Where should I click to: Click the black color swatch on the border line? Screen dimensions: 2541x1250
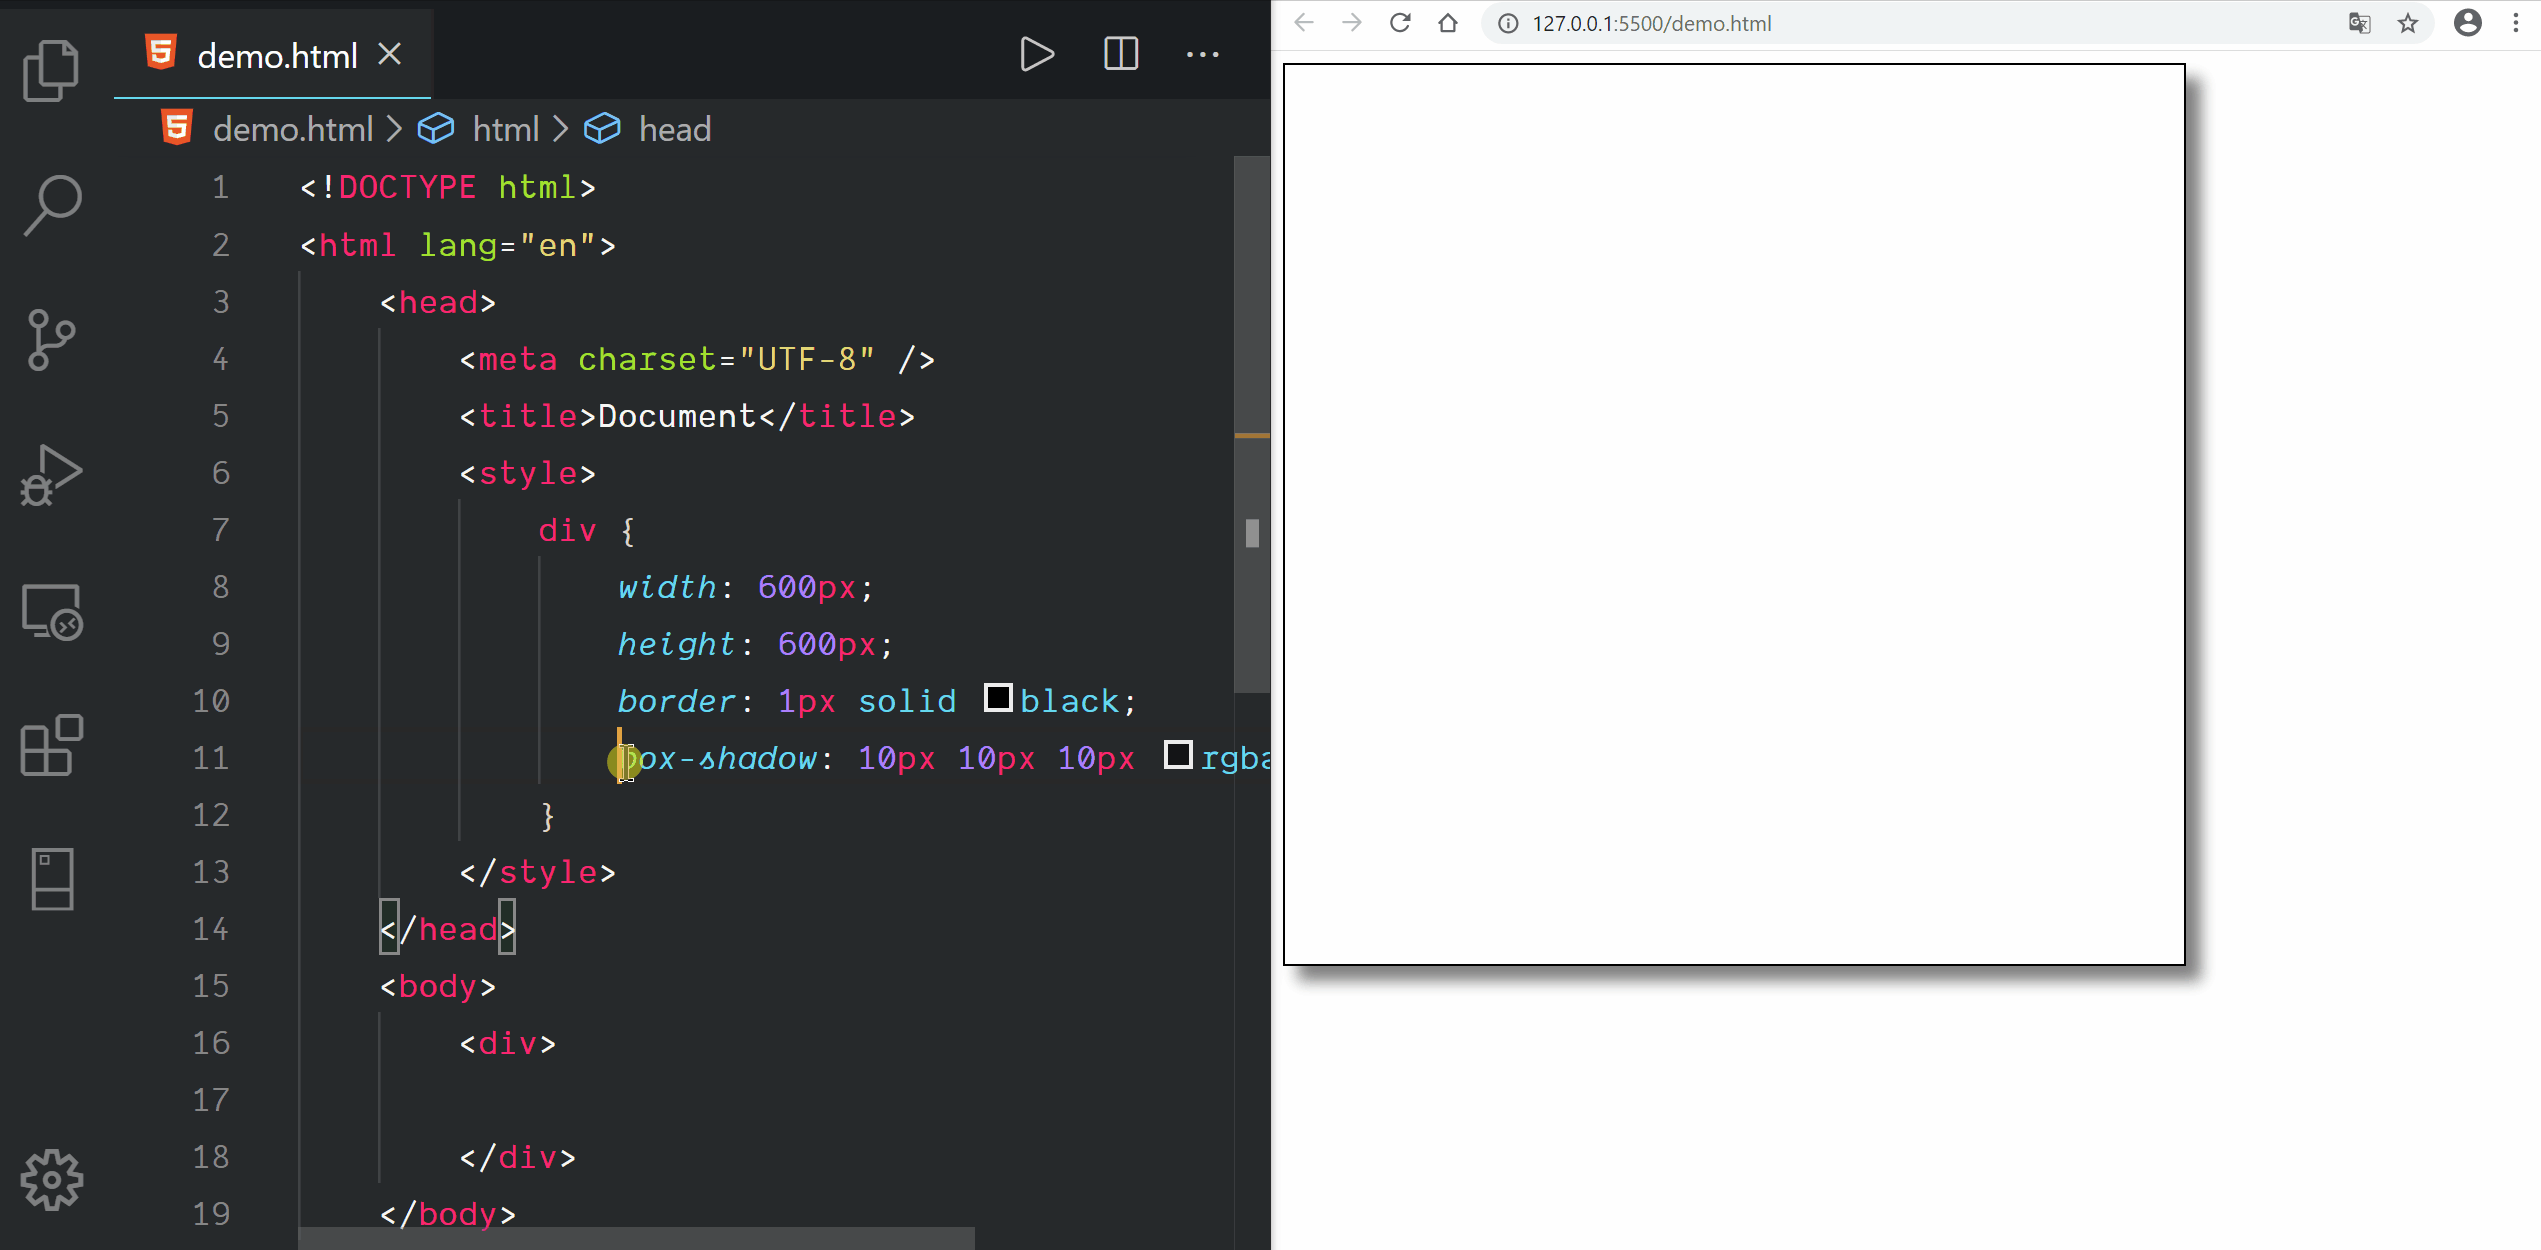click(997, 698)
